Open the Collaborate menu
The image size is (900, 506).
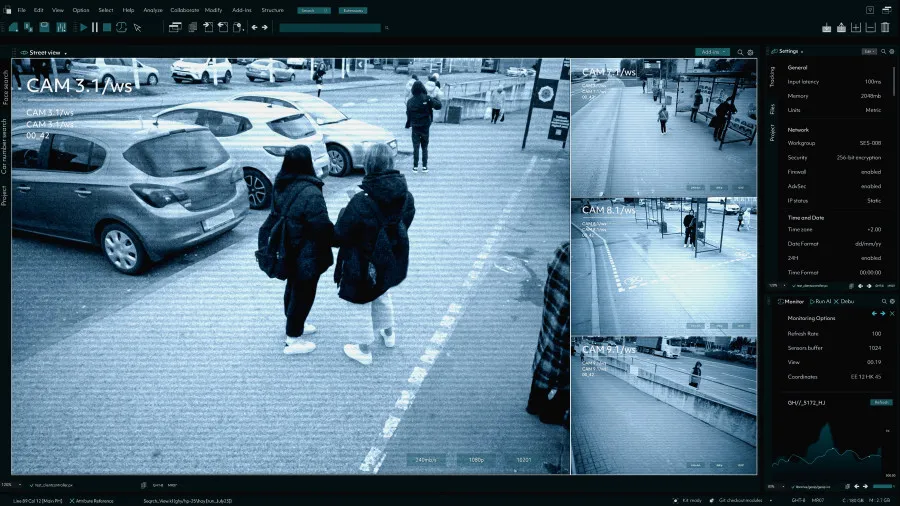(184, 10)
